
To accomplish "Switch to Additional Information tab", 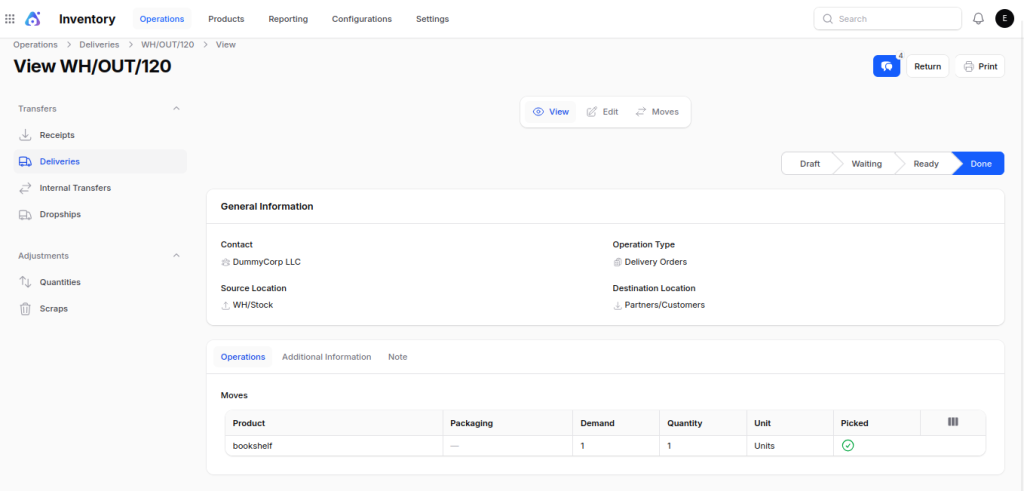I will [x=327, y=357].
